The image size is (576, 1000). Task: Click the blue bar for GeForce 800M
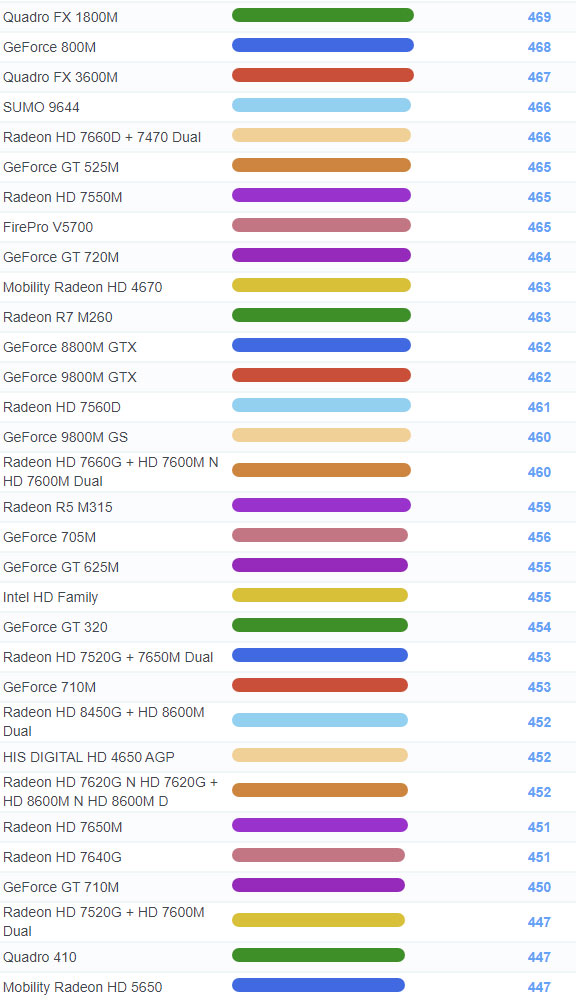(x=323, y=45)
